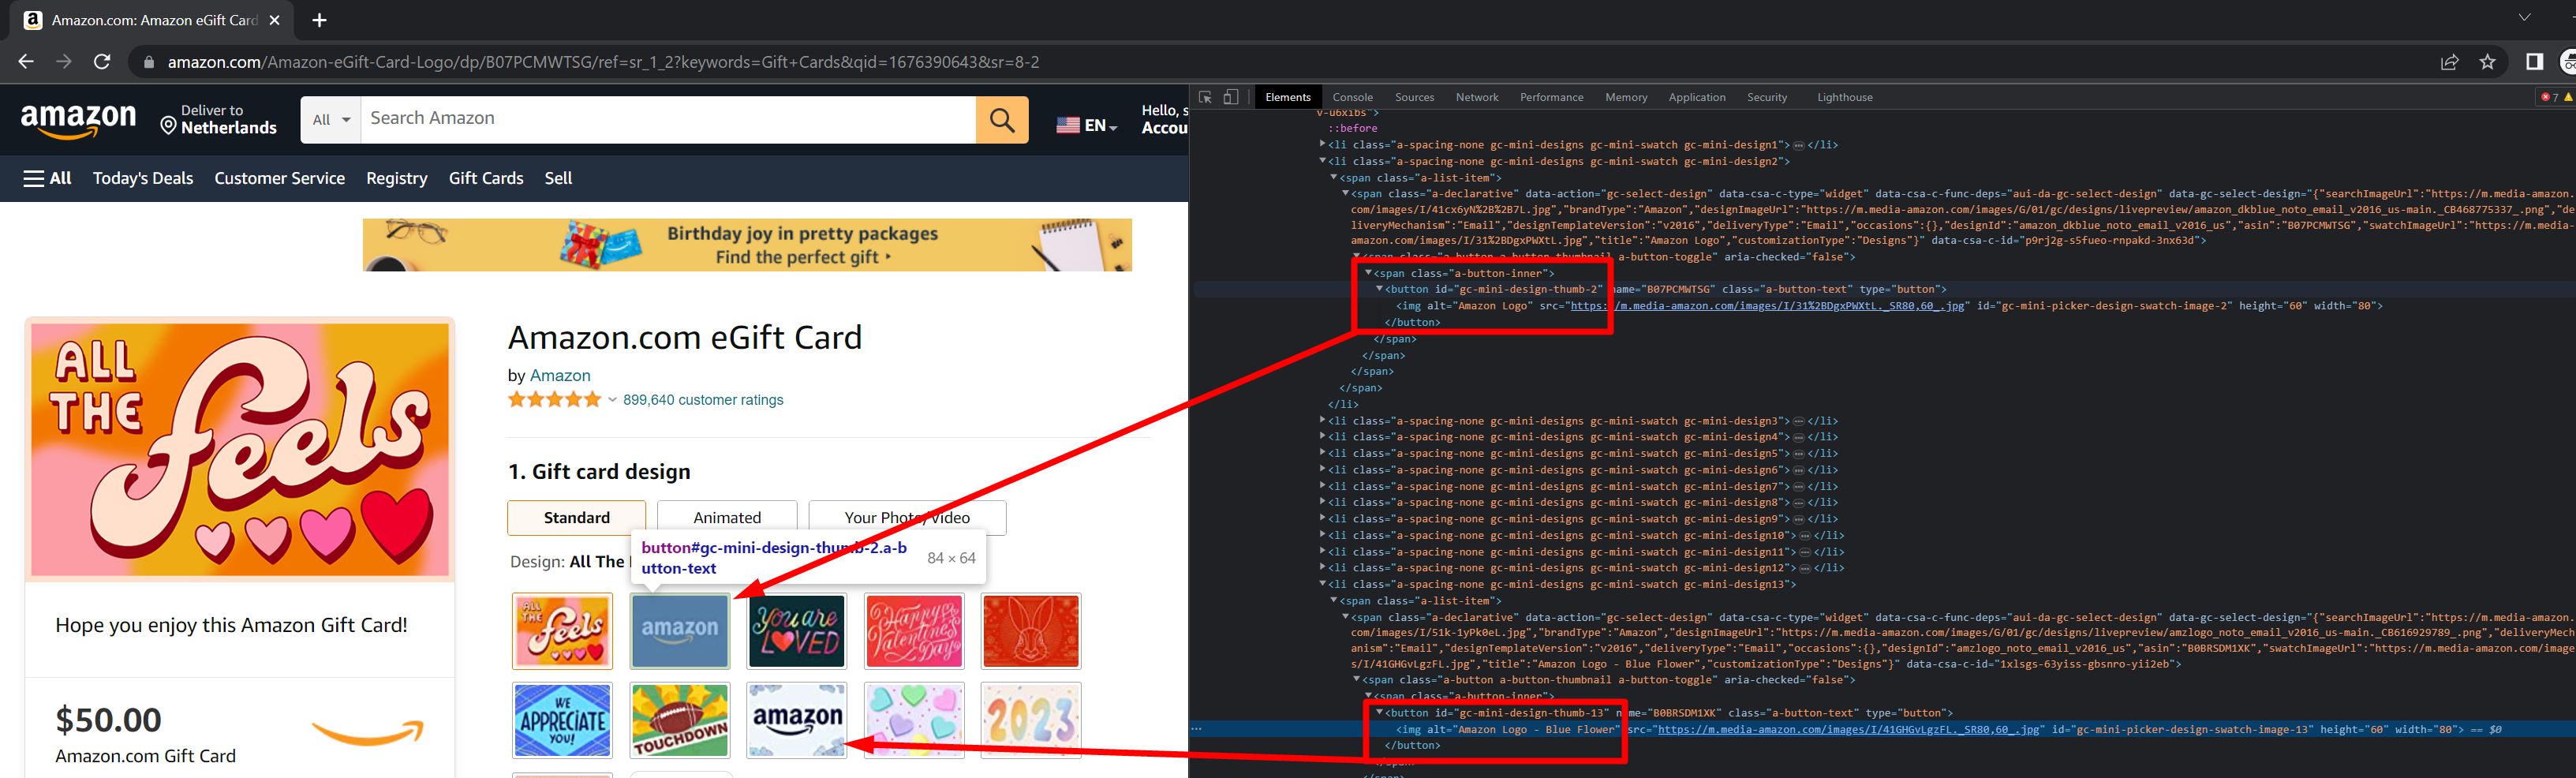Open the Lighthouse tab
Screen dimensions: 2576x778
(1844, 97)
